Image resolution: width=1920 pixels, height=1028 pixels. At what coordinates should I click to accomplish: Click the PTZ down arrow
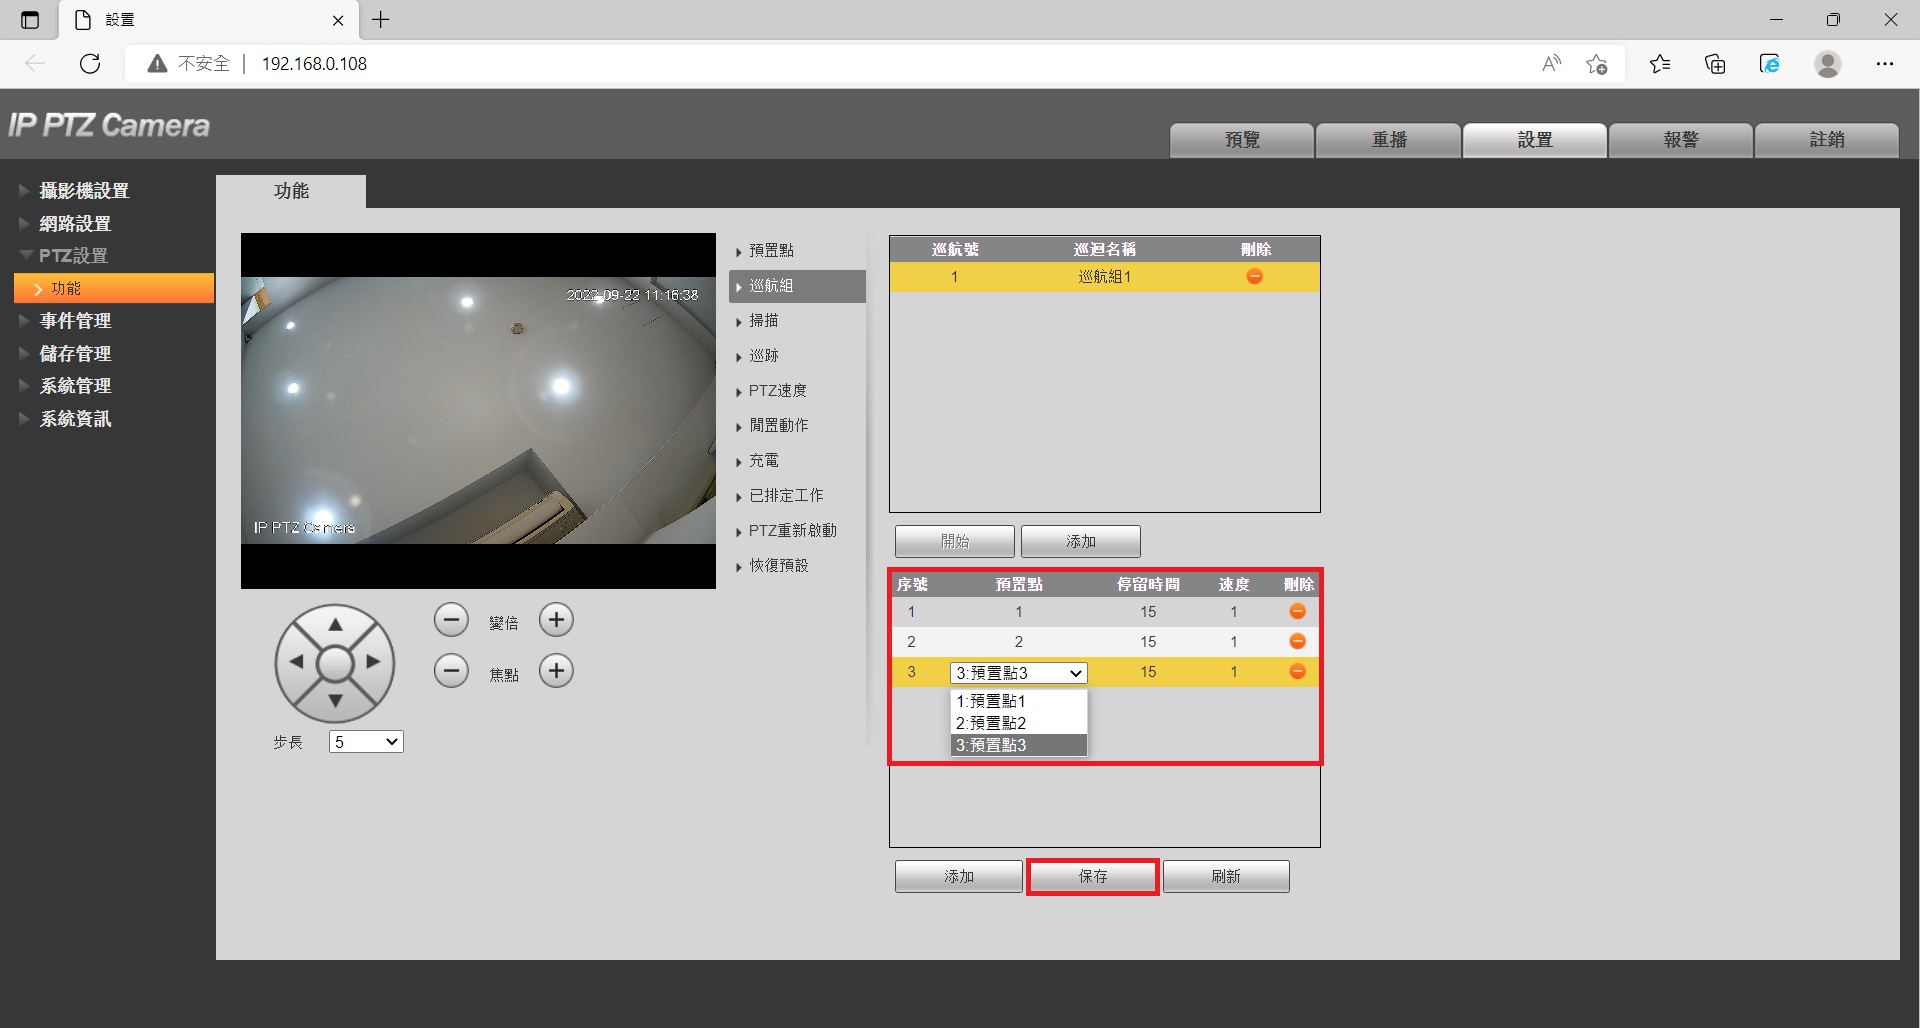point(335,701)
